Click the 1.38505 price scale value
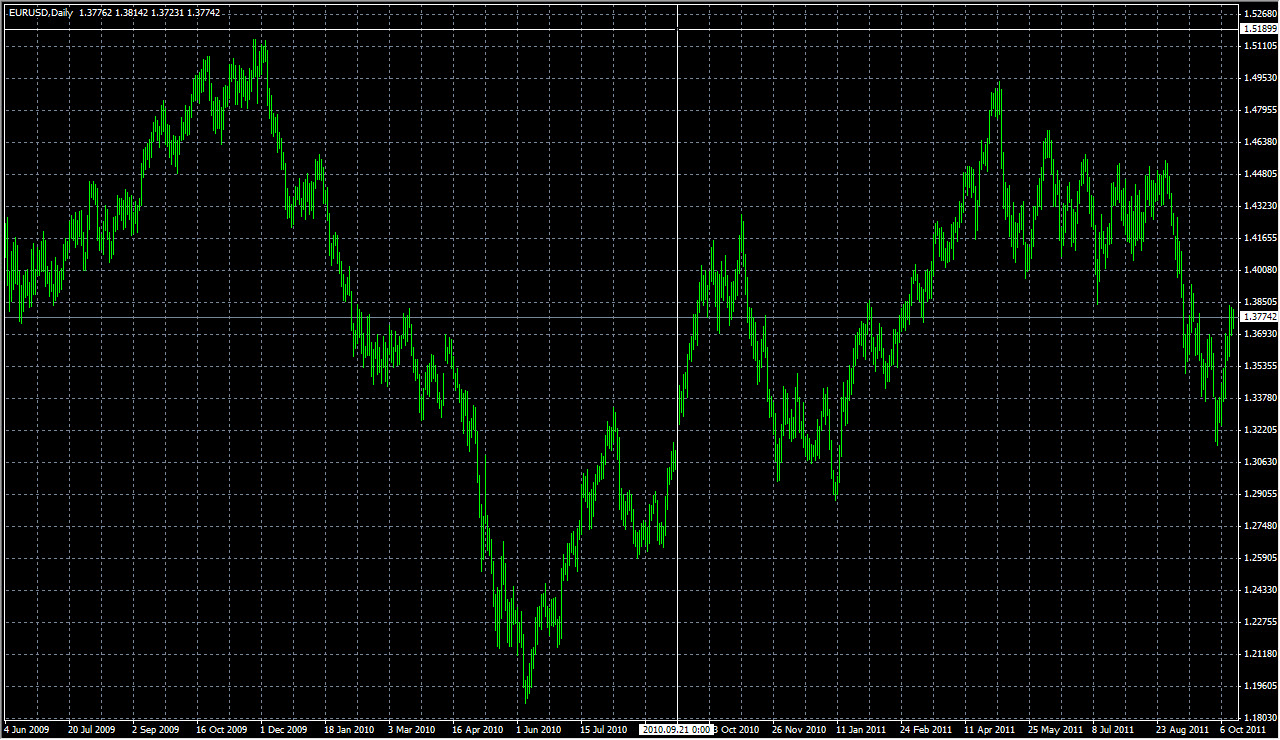Viewport: 1280px width, 740px height. (1261, 302)
